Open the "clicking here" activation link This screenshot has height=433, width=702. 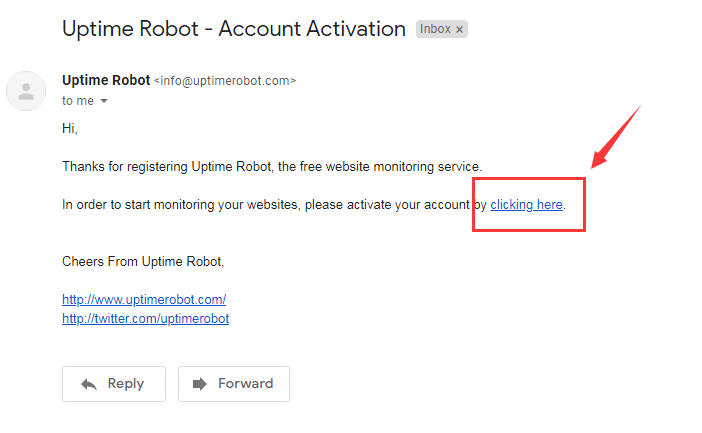(526, 205)
